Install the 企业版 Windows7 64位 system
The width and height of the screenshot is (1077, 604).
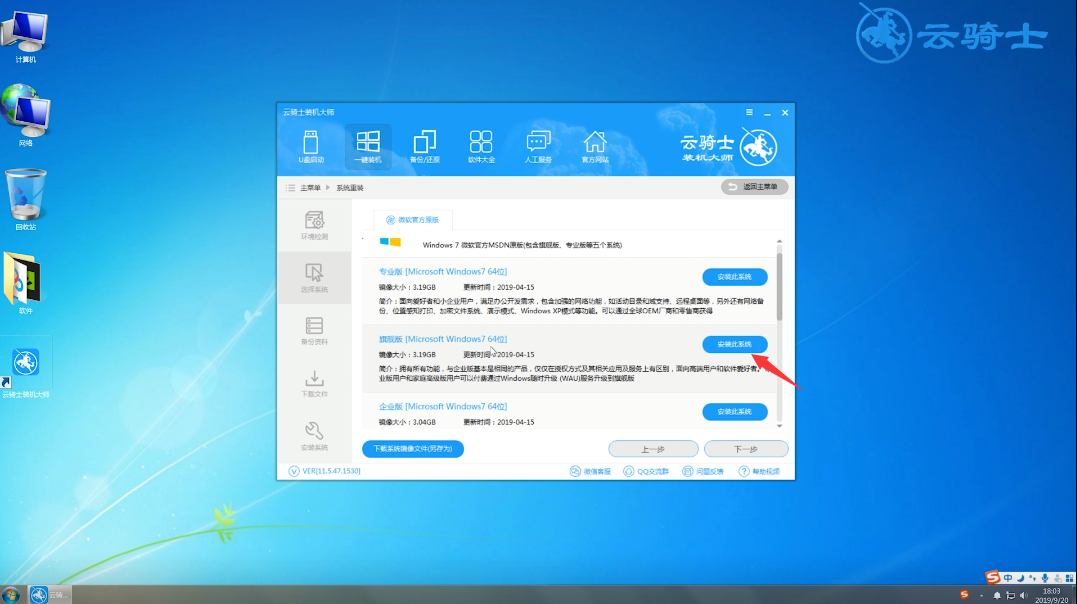(734, 412)
